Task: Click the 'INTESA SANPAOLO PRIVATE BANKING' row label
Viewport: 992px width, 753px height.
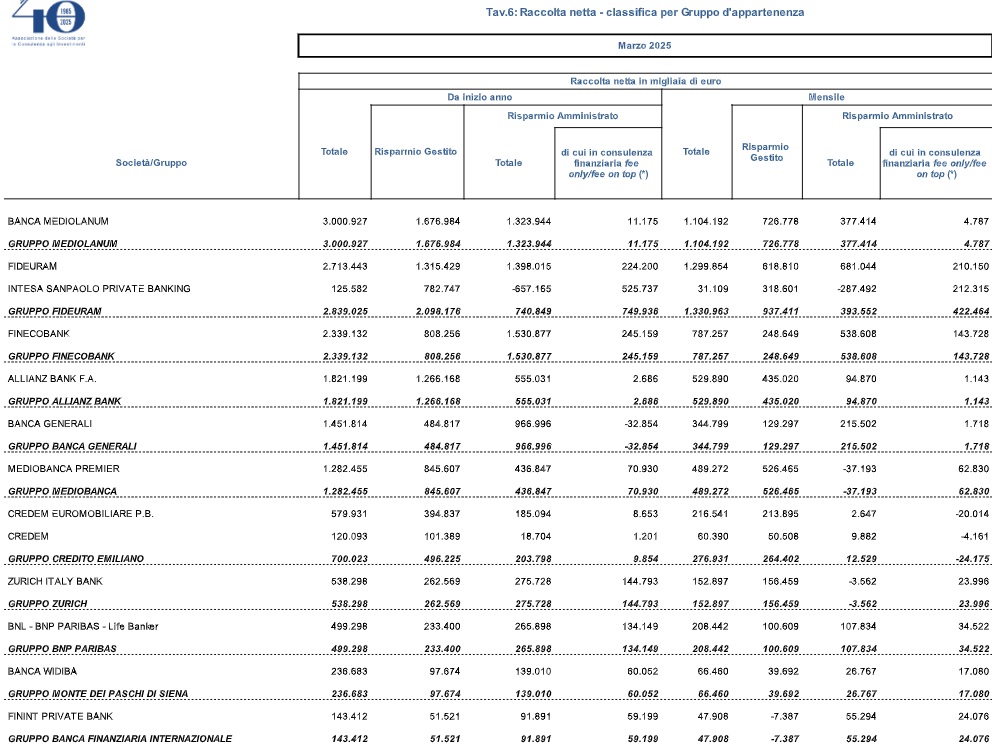Action: 99,289
